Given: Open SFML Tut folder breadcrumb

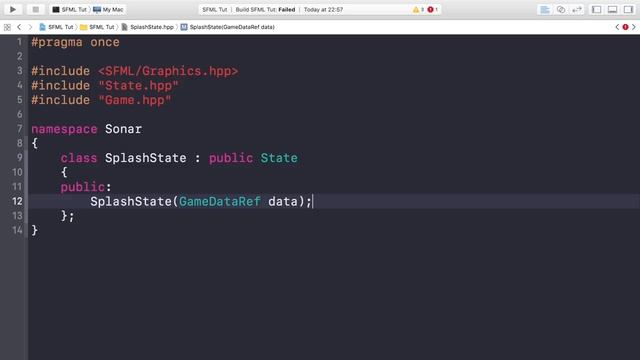Looking at the screenshot, I should point(97,27).
